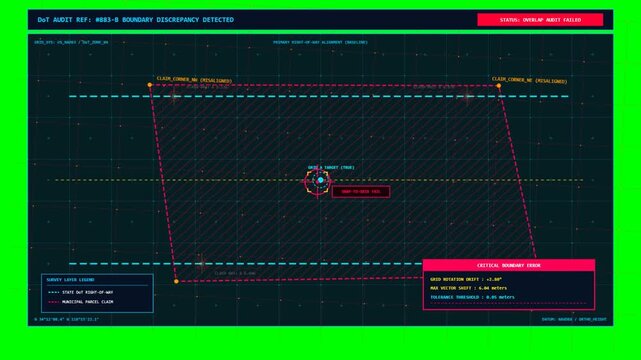Click the MAX VECTOR SHIFT value line
Screen dimensions: 641x360
(468, 288)
